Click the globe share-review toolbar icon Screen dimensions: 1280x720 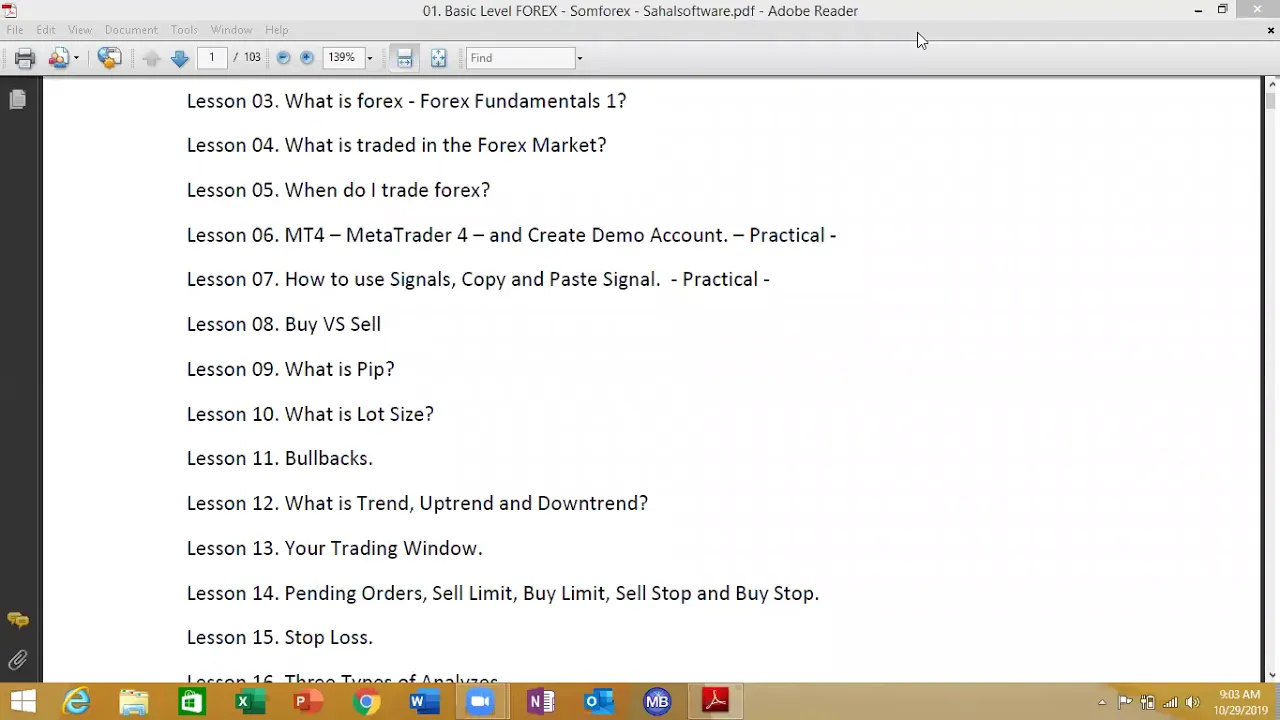(110, 58)
